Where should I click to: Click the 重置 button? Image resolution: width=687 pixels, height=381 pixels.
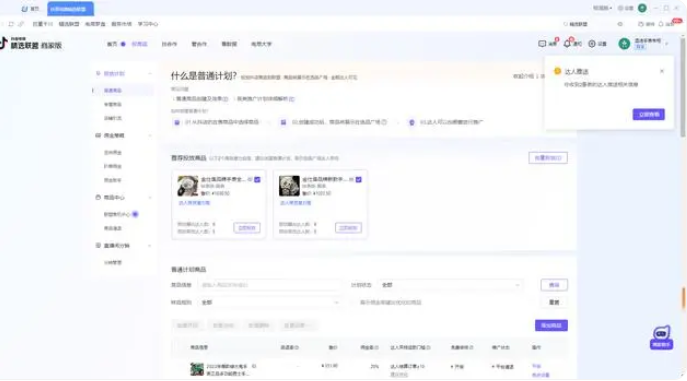(554, 303)
